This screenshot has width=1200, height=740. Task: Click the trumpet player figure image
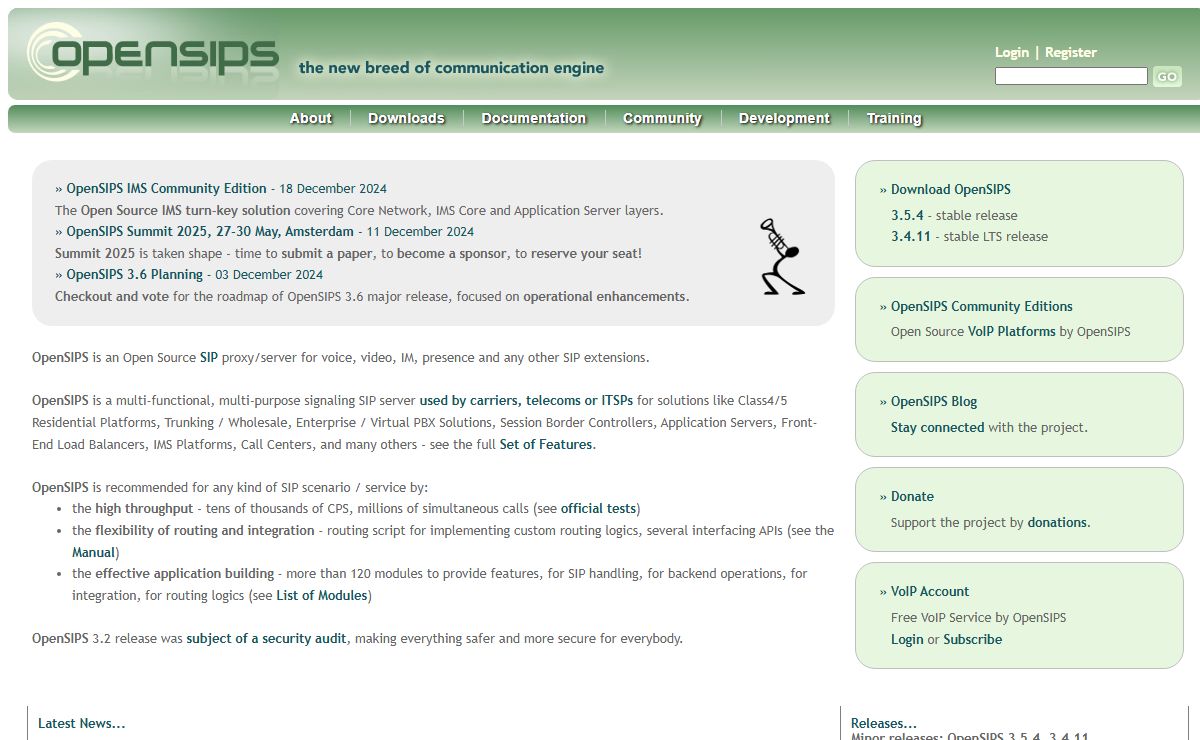pos(781,257)
